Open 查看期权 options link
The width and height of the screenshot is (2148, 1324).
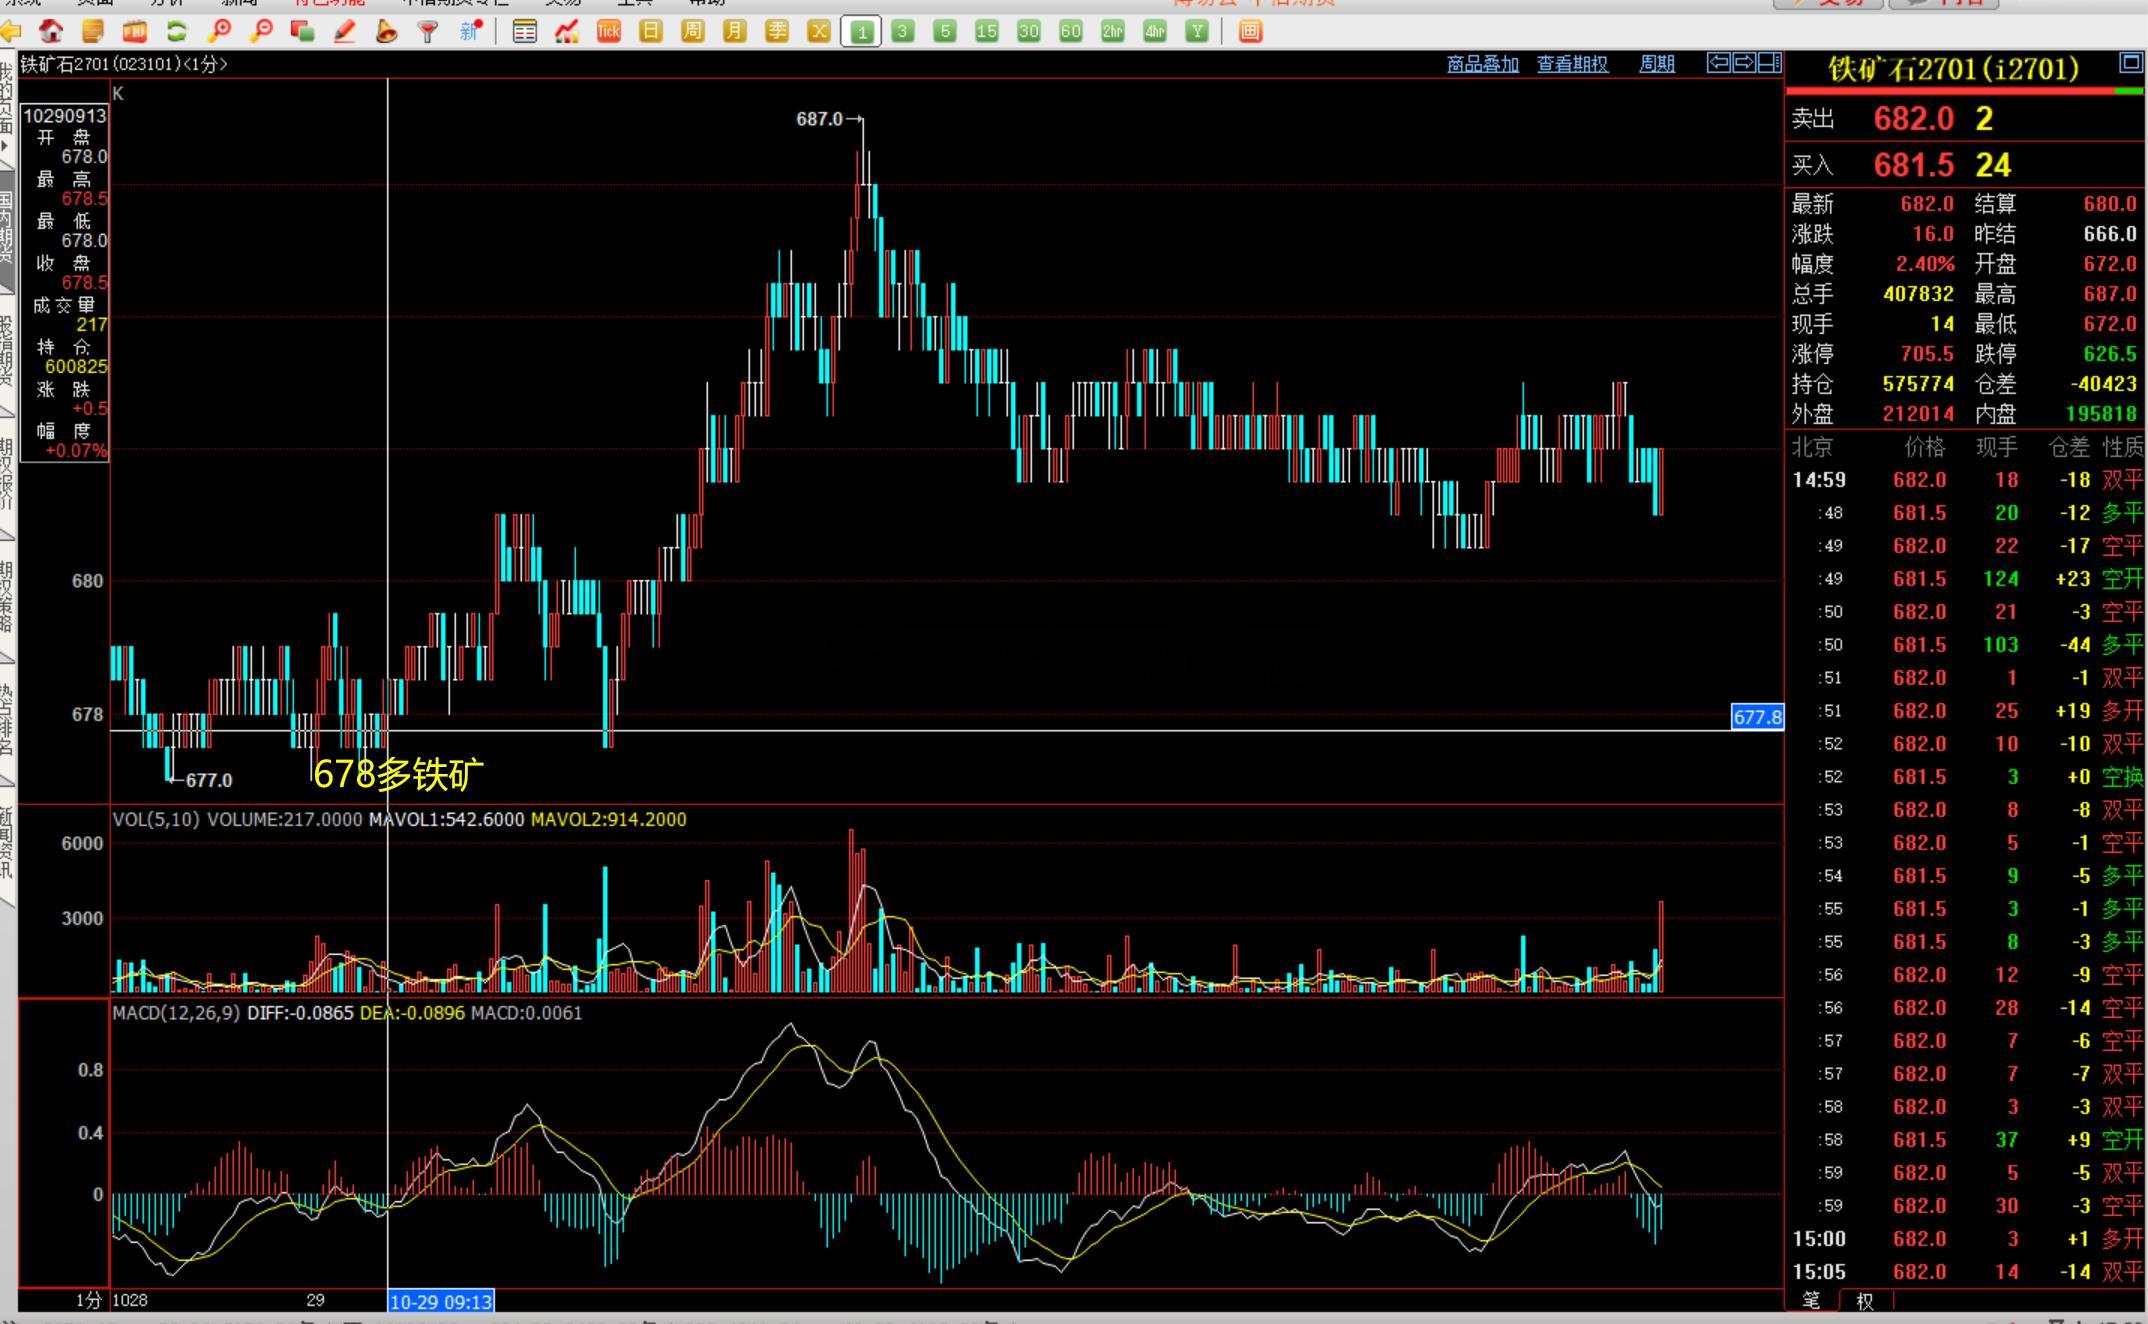1572,64
